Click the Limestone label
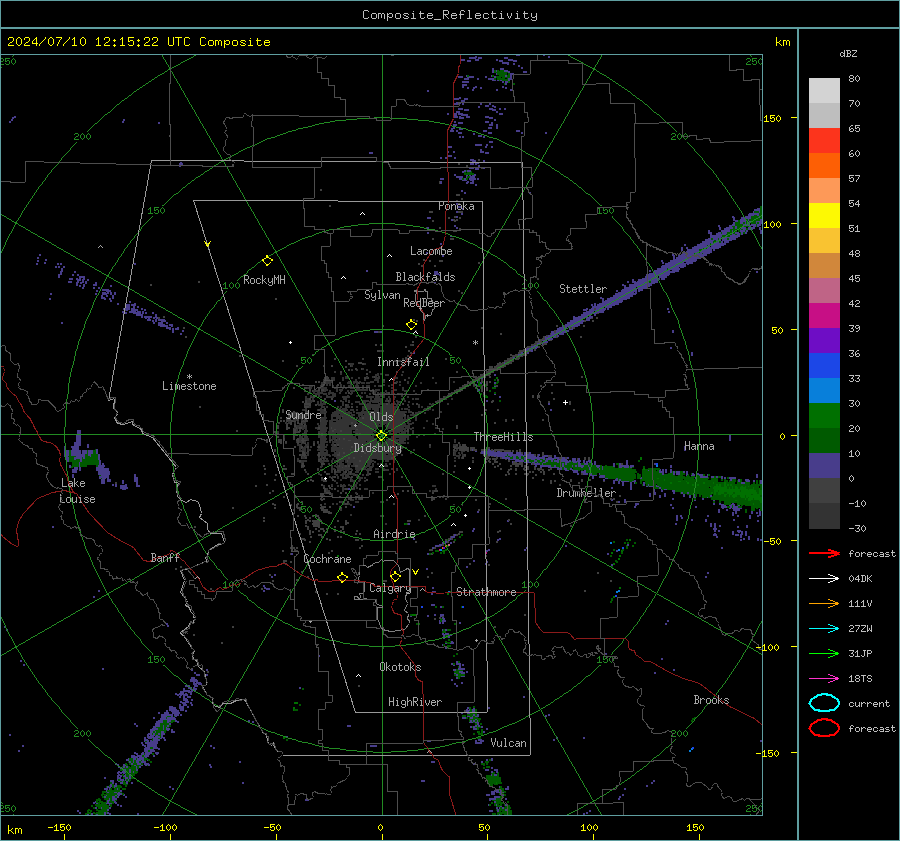This screenshot has width=900, height=841. tap(189, 386)
